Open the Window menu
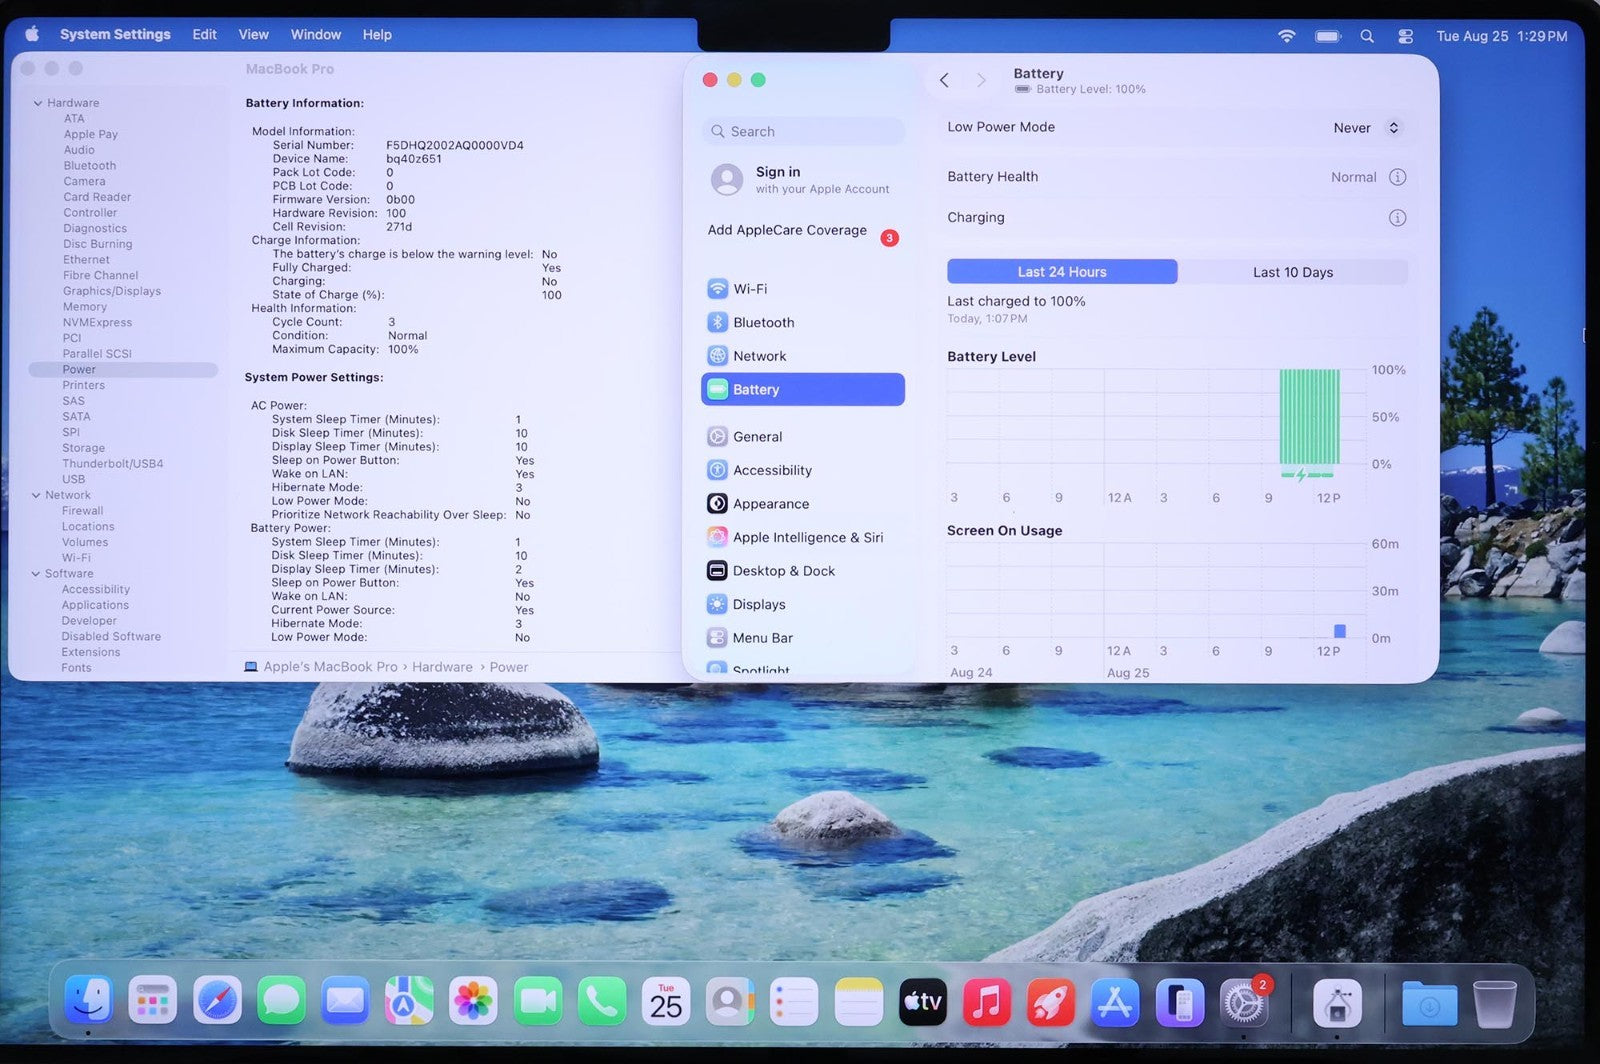The width and height of the screenshot is (1600, 1064). 316,34
